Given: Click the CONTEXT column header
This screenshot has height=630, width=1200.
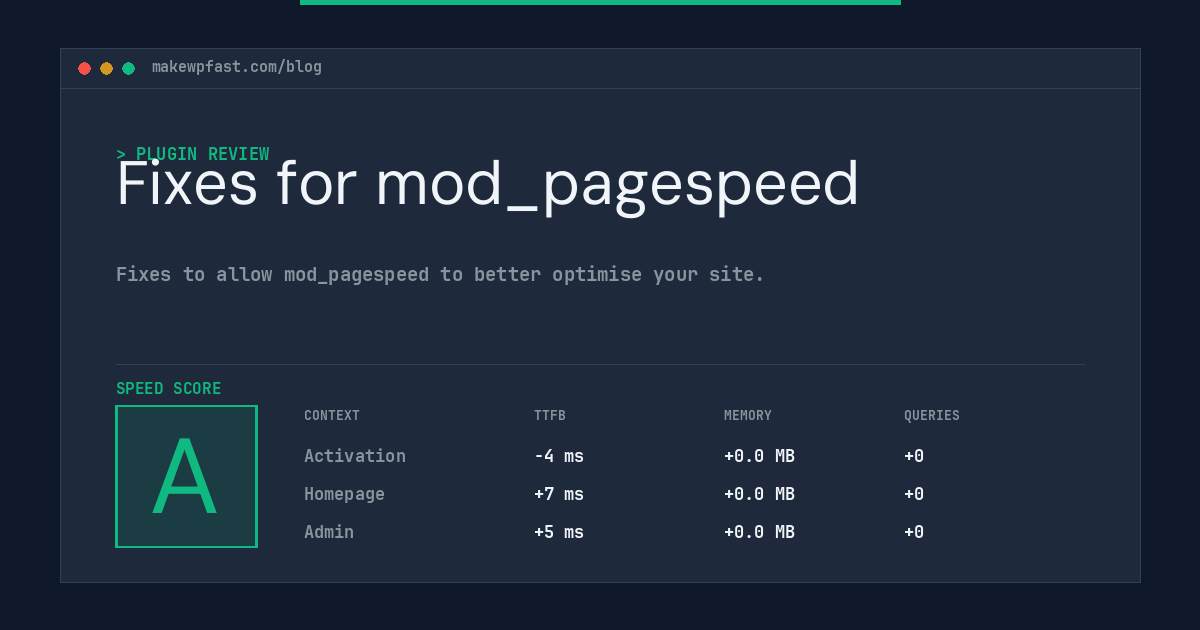Looking at the screenshot, I should 332,416.
